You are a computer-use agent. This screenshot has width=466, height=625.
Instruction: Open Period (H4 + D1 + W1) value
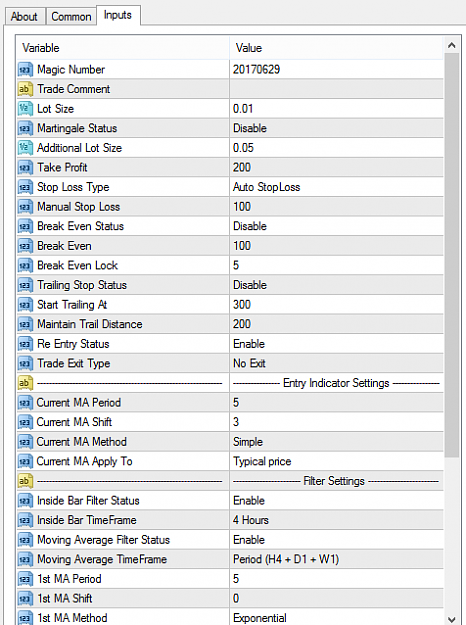pyautogui.click(x=336, y=559)
